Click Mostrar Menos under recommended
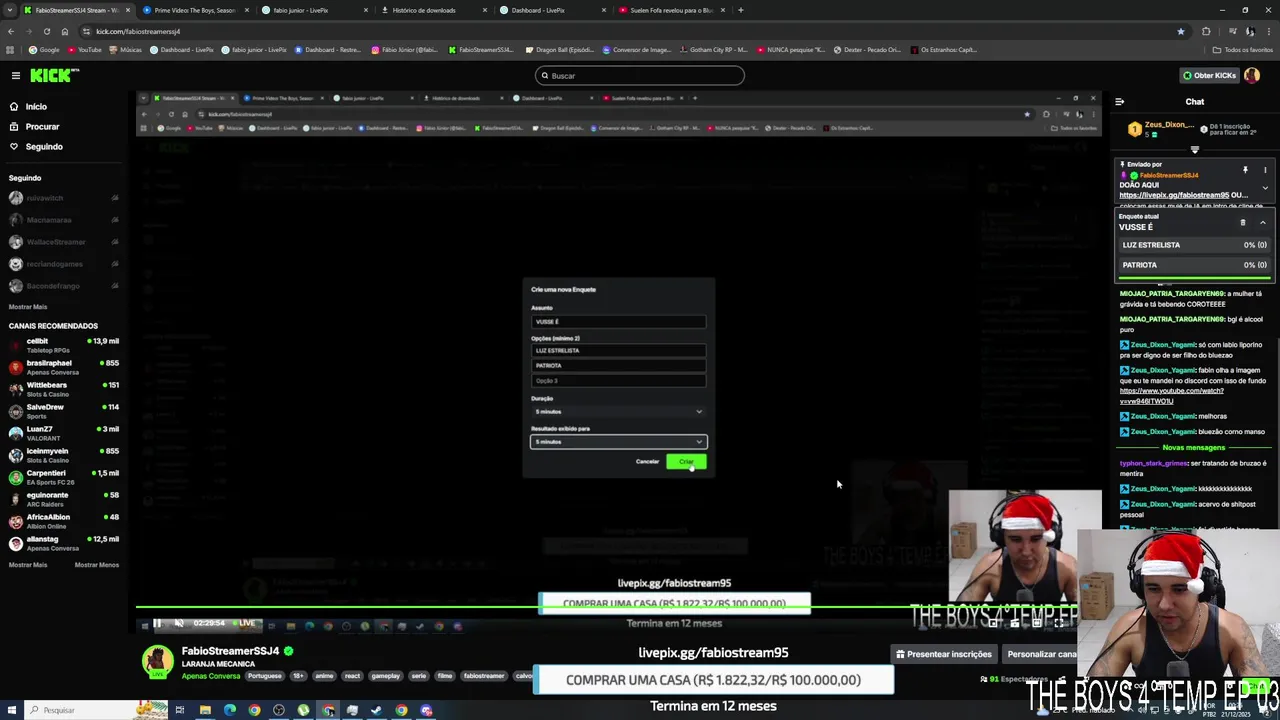 97,565
